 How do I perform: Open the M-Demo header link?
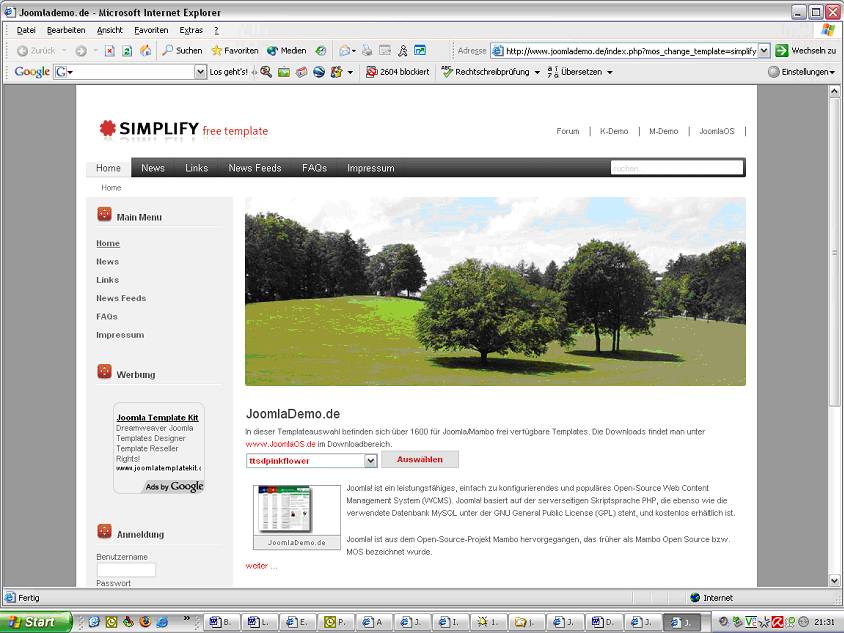(x=664, y=131)
